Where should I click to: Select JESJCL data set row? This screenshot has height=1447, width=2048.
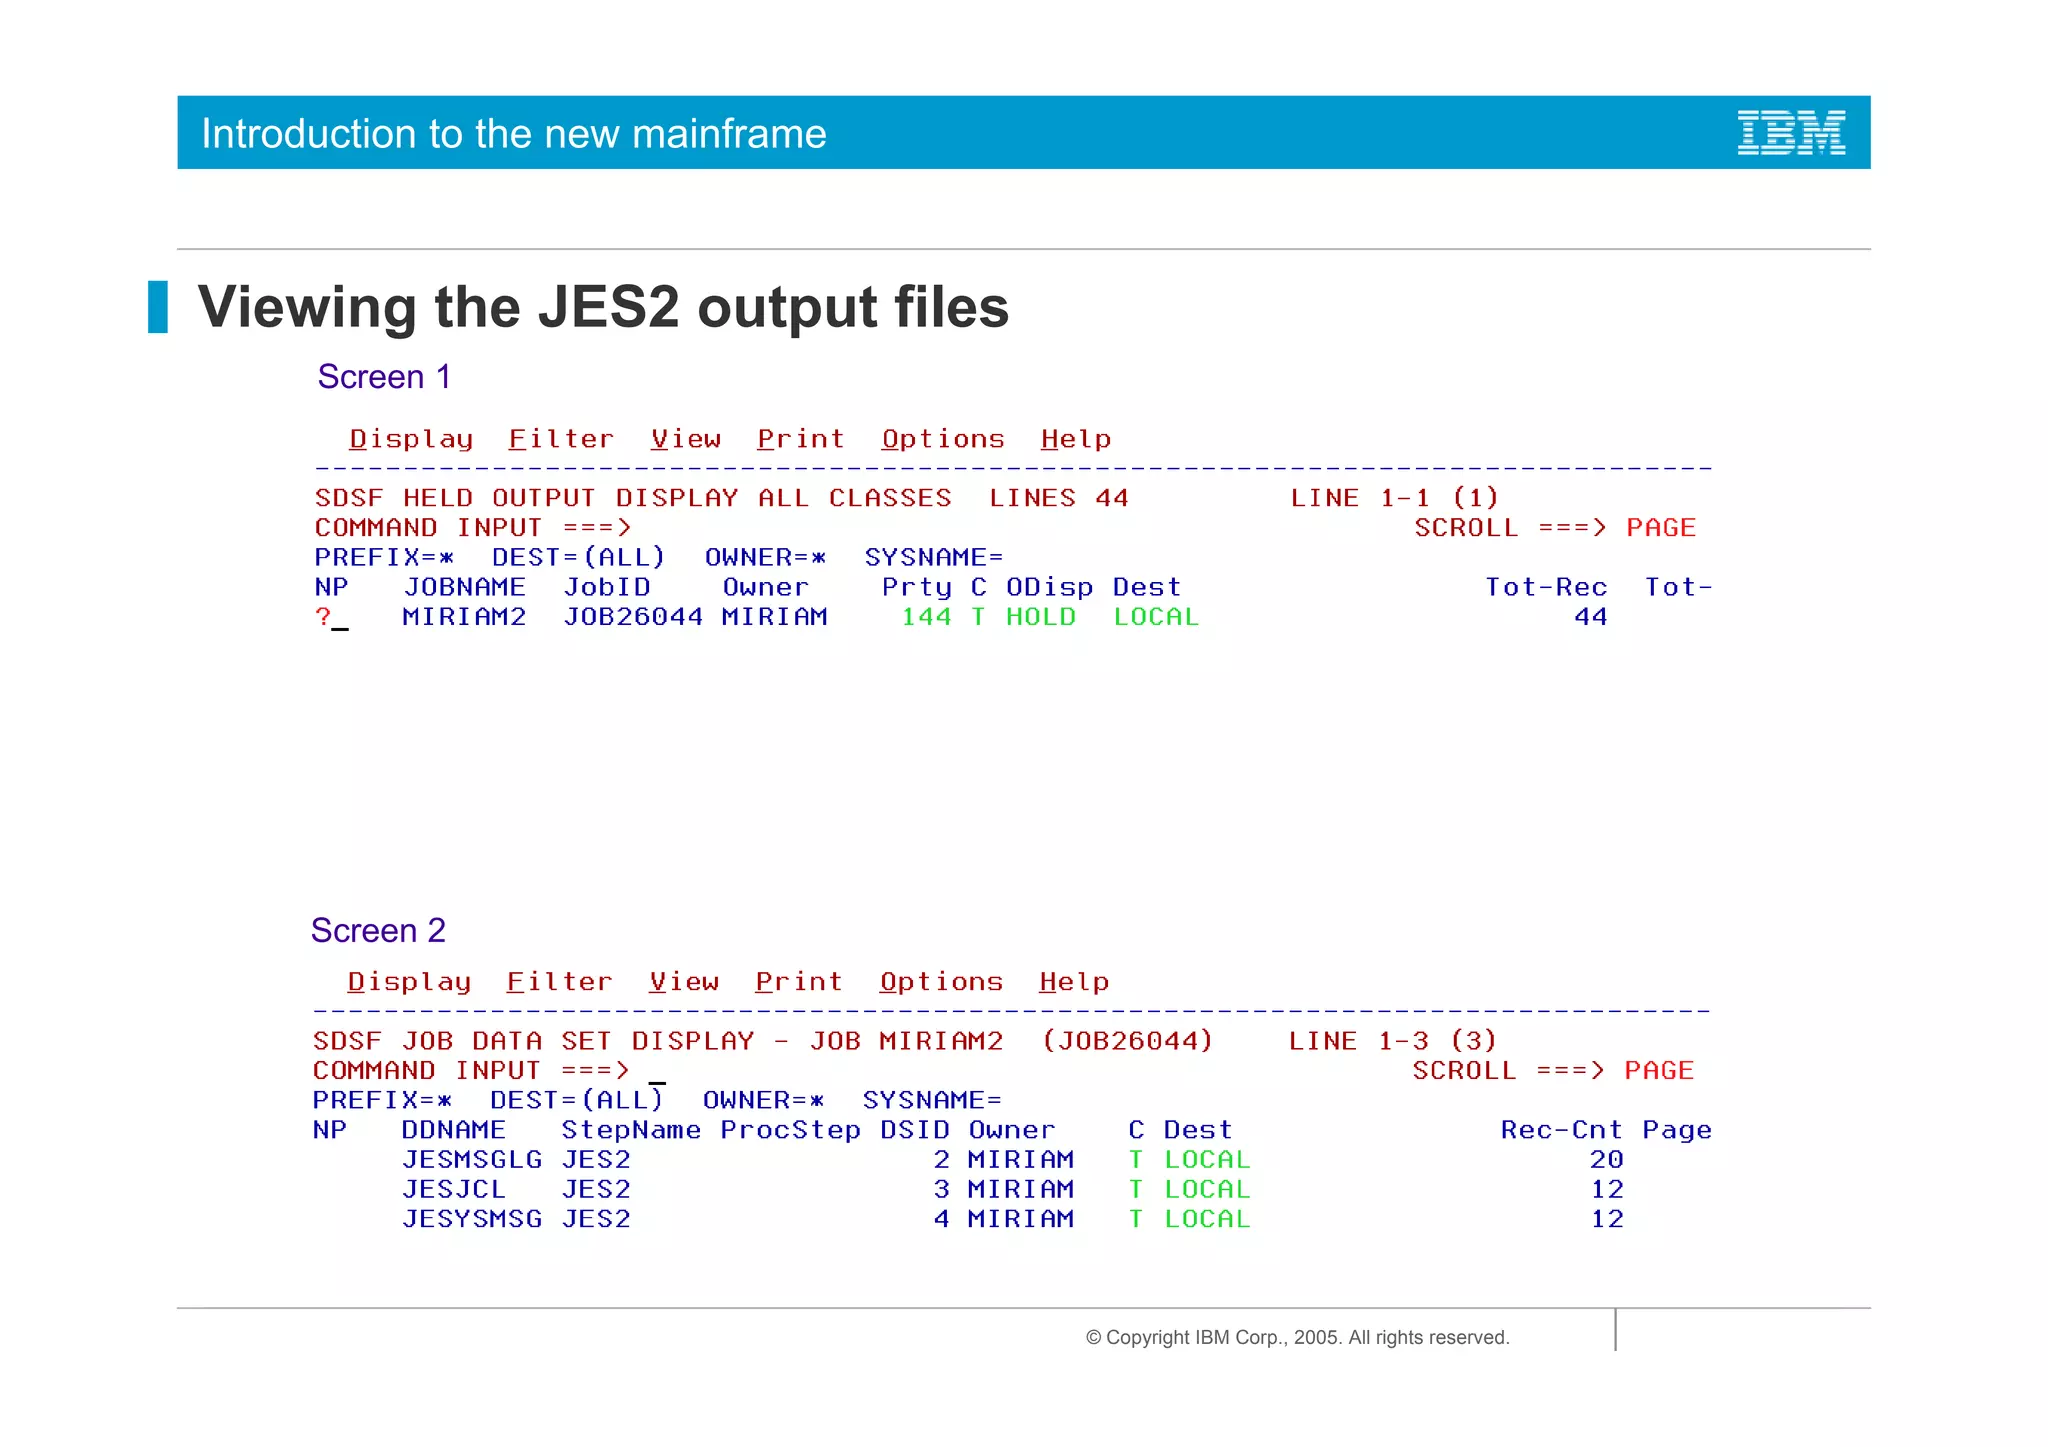coord(453,1190)
